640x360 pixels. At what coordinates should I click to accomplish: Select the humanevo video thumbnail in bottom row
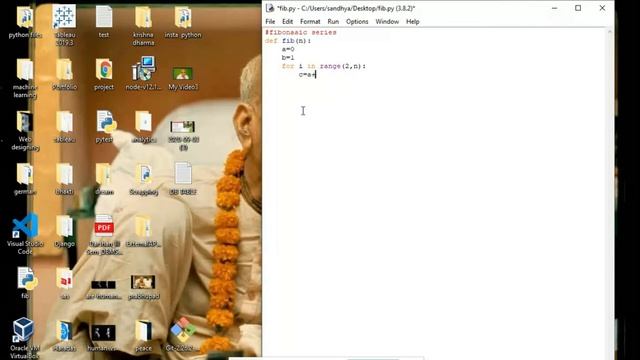pyautogui.click(x=104, y=338)
